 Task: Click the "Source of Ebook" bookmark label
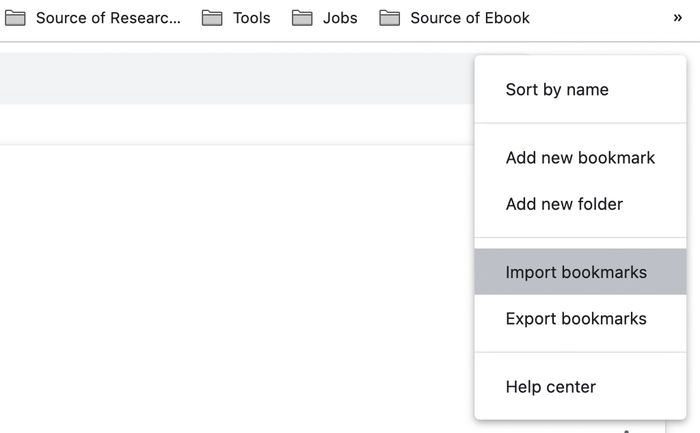(470, 18)
